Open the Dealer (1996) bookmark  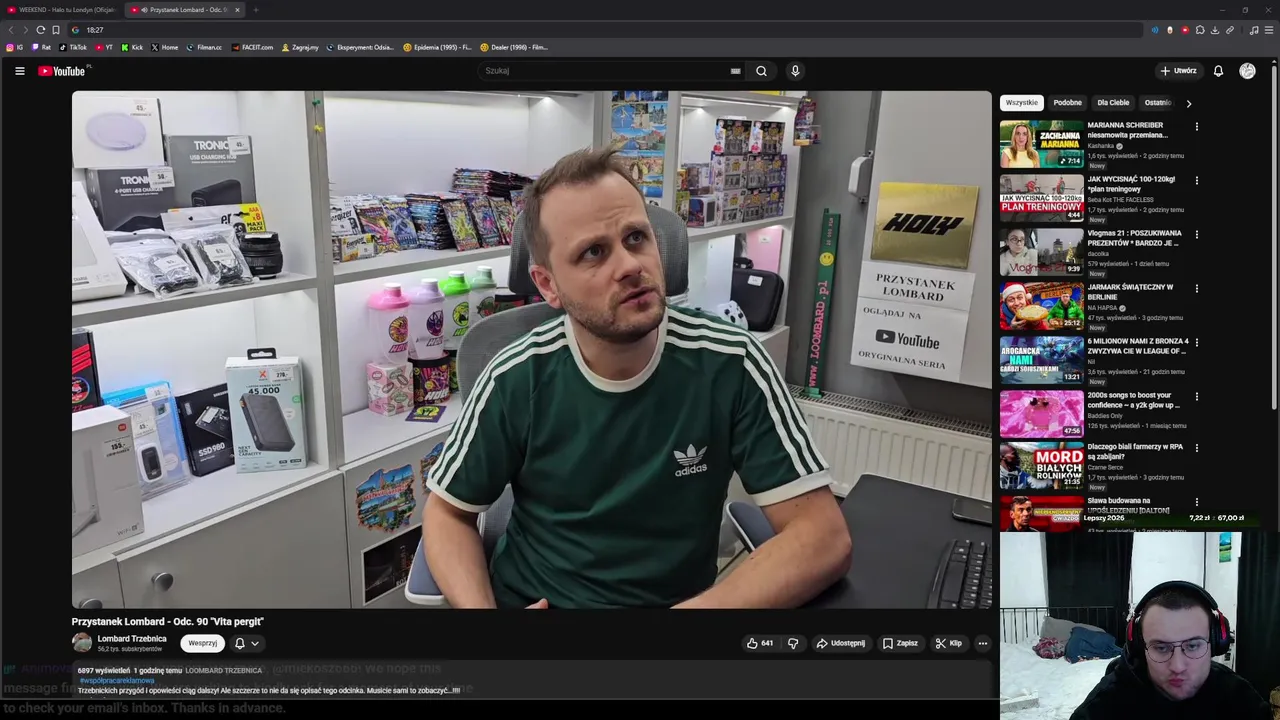point(514,47)
